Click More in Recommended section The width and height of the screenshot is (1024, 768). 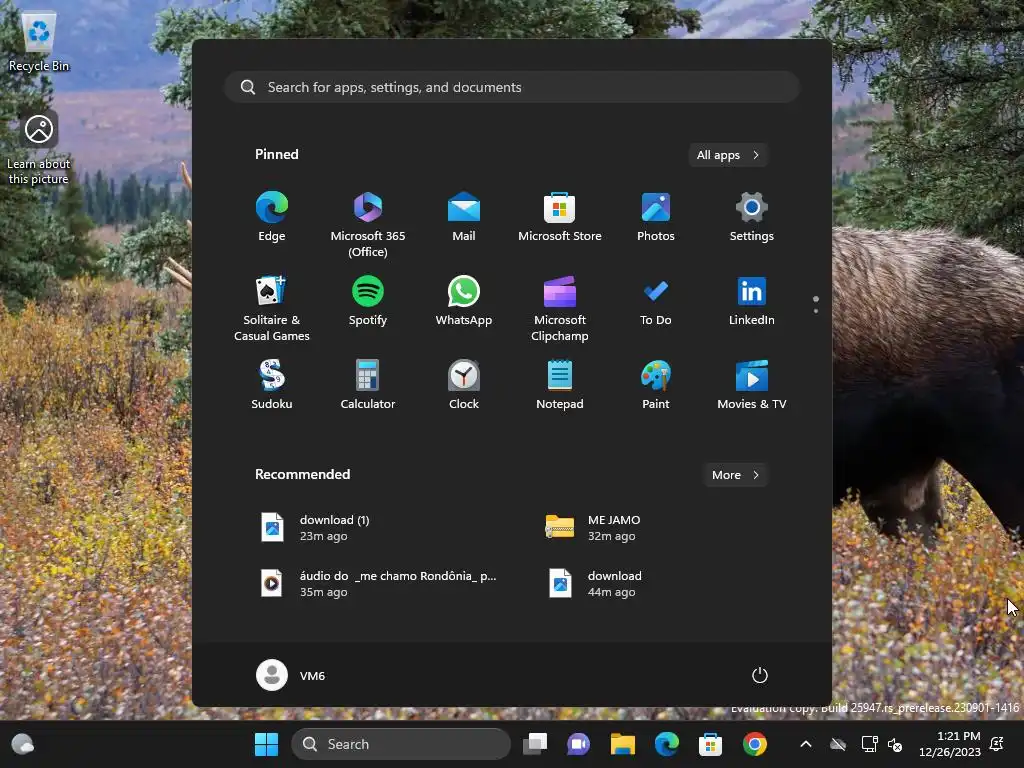click(x=735, y=475)
